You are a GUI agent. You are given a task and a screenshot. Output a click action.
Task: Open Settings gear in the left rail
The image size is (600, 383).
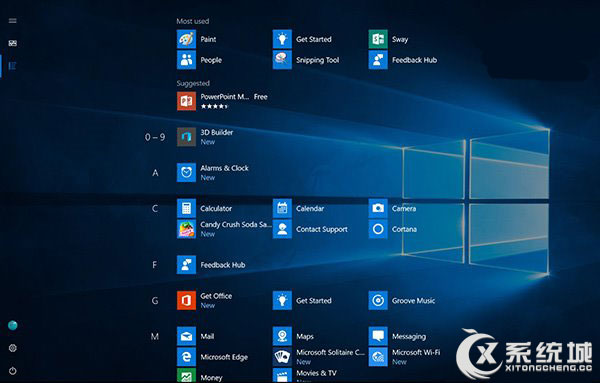(13, 348)
